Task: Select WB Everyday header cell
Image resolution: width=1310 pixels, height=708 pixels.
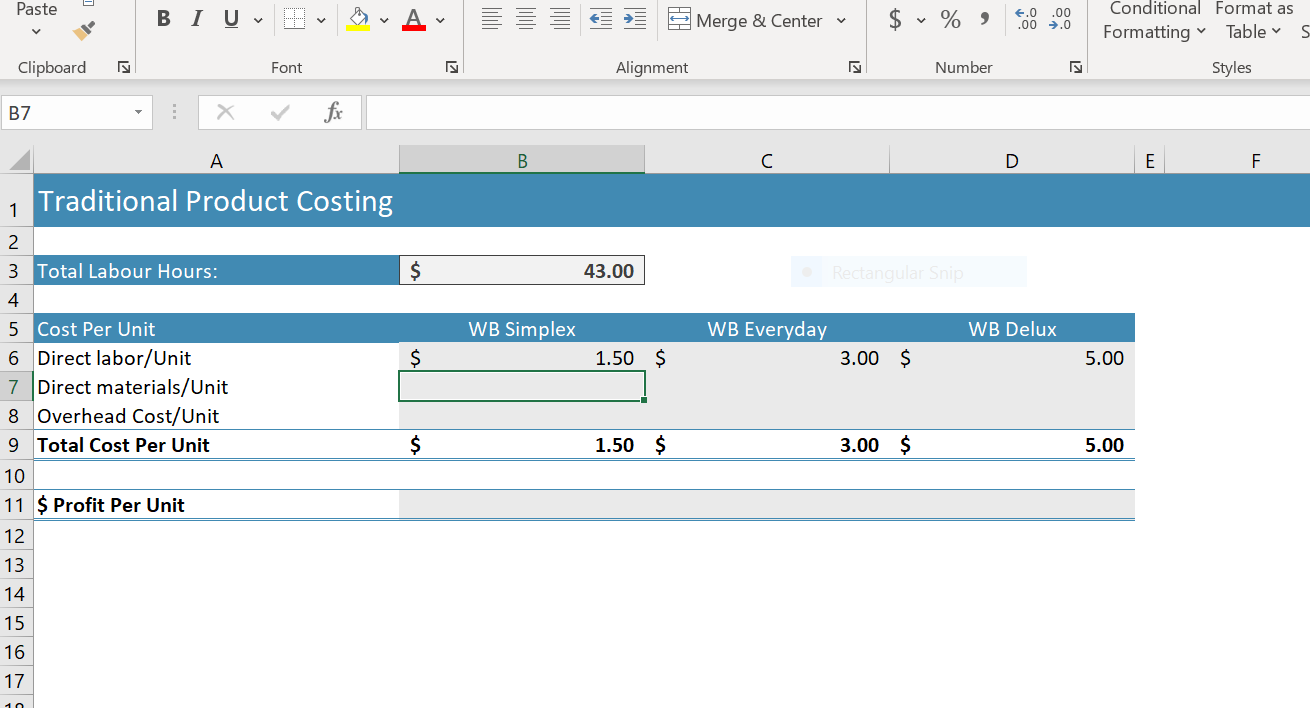Action: click(767, 328)
